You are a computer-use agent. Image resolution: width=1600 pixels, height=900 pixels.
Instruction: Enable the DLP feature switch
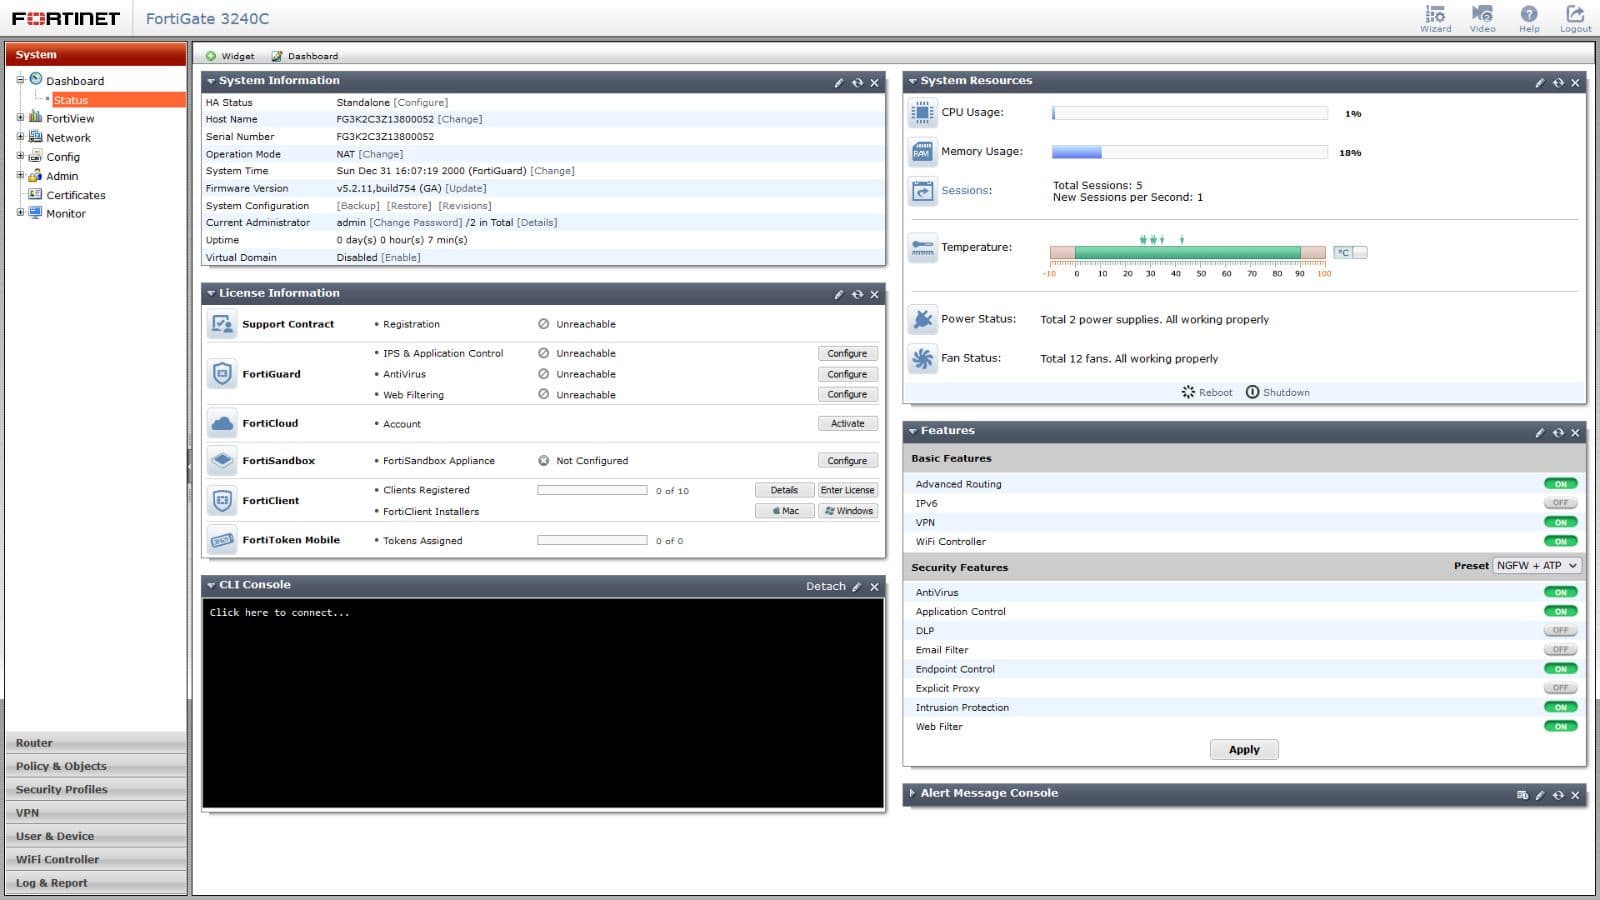(1560, 631)
